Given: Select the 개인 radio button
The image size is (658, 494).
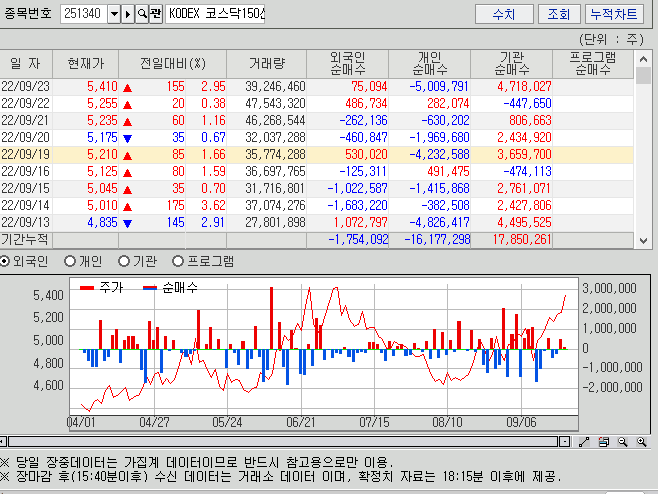Looking at the screenshot, I should pos(70,261).
